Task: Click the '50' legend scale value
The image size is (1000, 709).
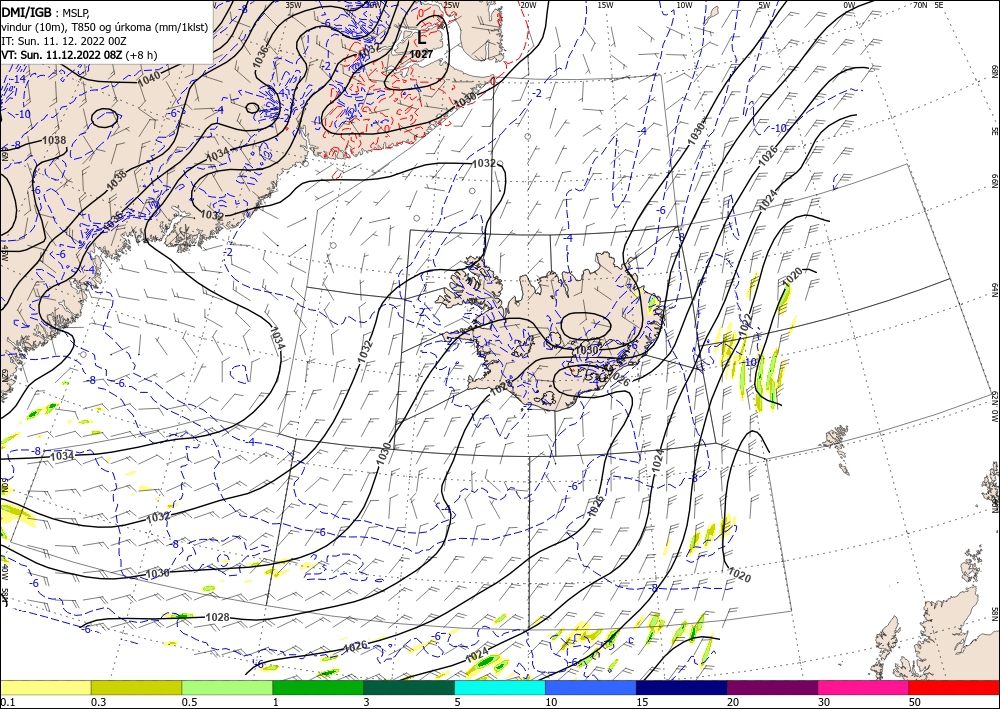Action: coord(915,702)
